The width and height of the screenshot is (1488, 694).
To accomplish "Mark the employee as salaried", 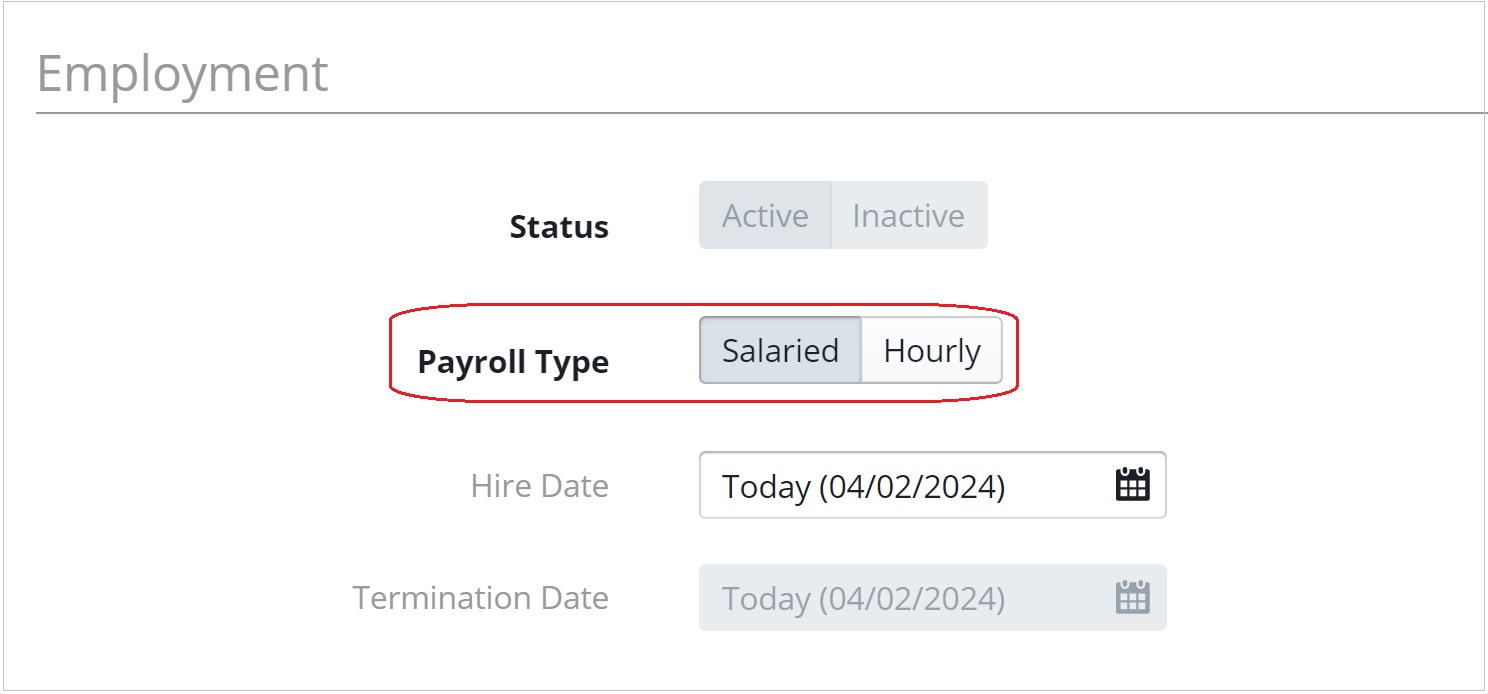I will click(780, 350).
